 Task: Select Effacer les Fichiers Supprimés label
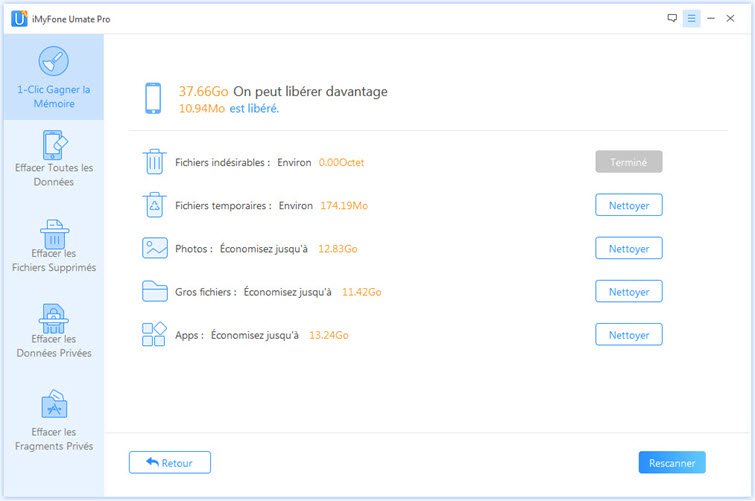[54, 260]
